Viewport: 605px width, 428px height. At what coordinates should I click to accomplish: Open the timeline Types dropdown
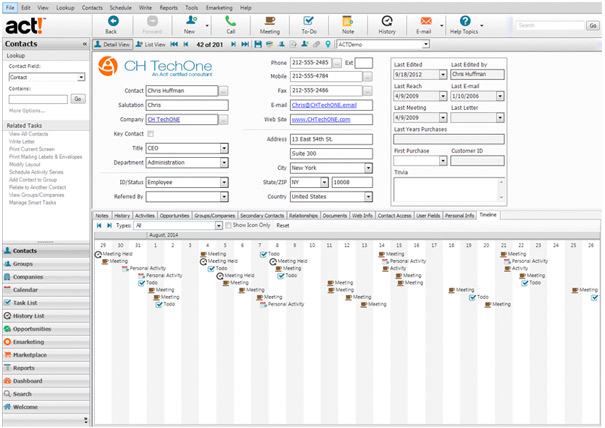(219, 226)
